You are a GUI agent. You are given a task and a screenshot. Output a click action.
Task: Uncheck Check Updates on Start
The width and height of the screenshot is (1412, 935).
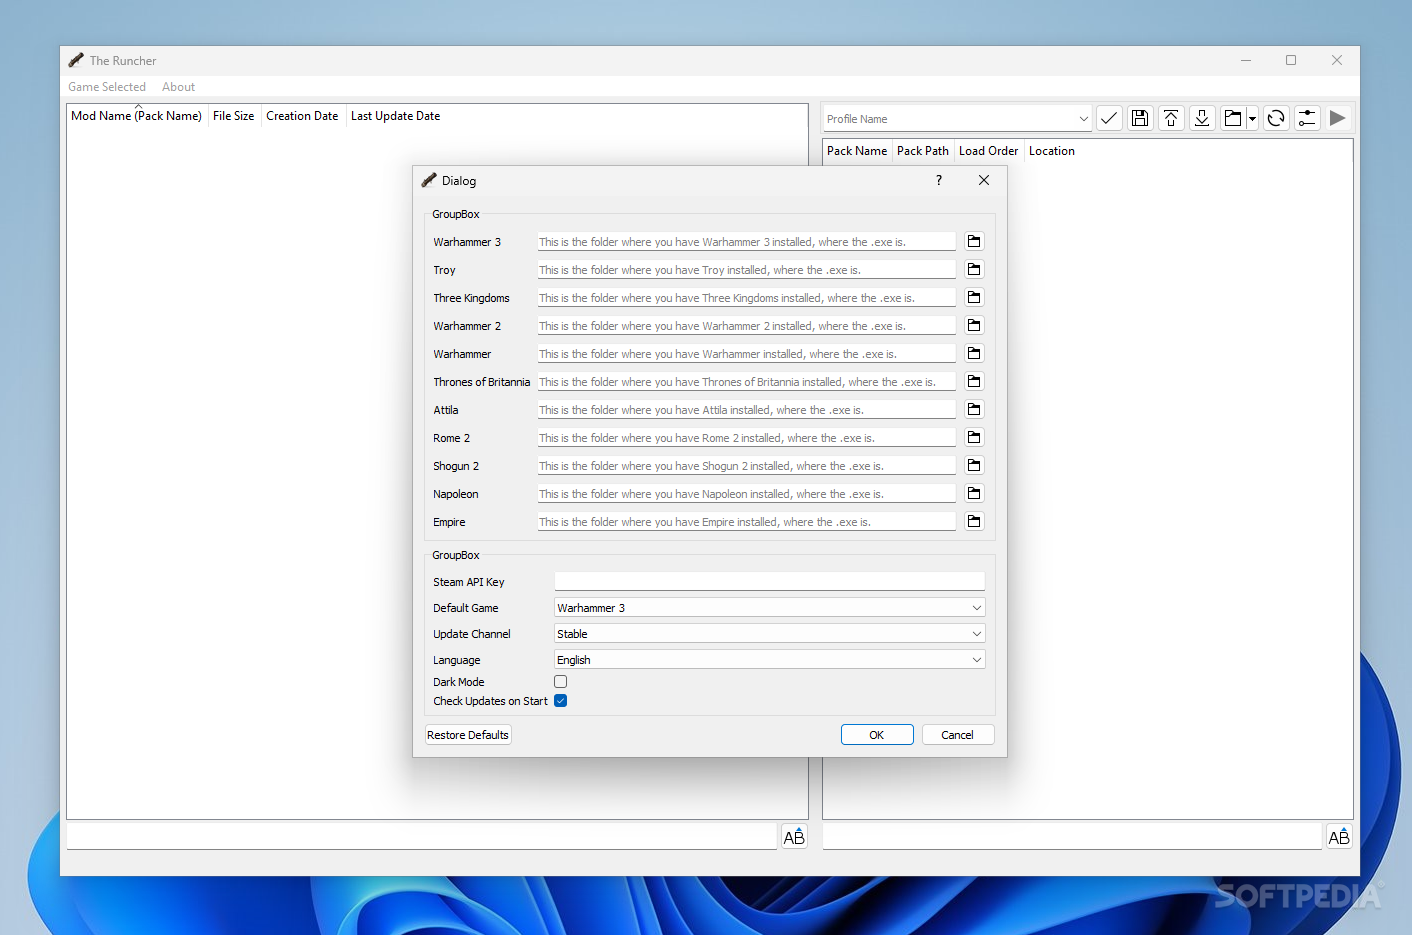tap(561, 701)
